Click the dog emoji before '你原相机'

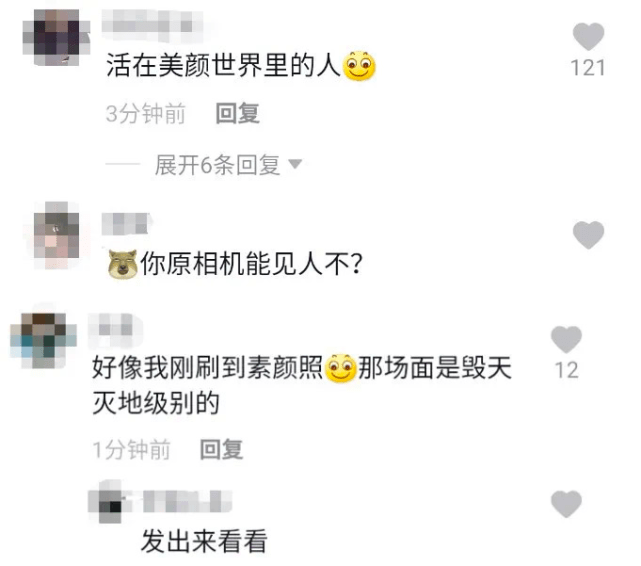122,264
